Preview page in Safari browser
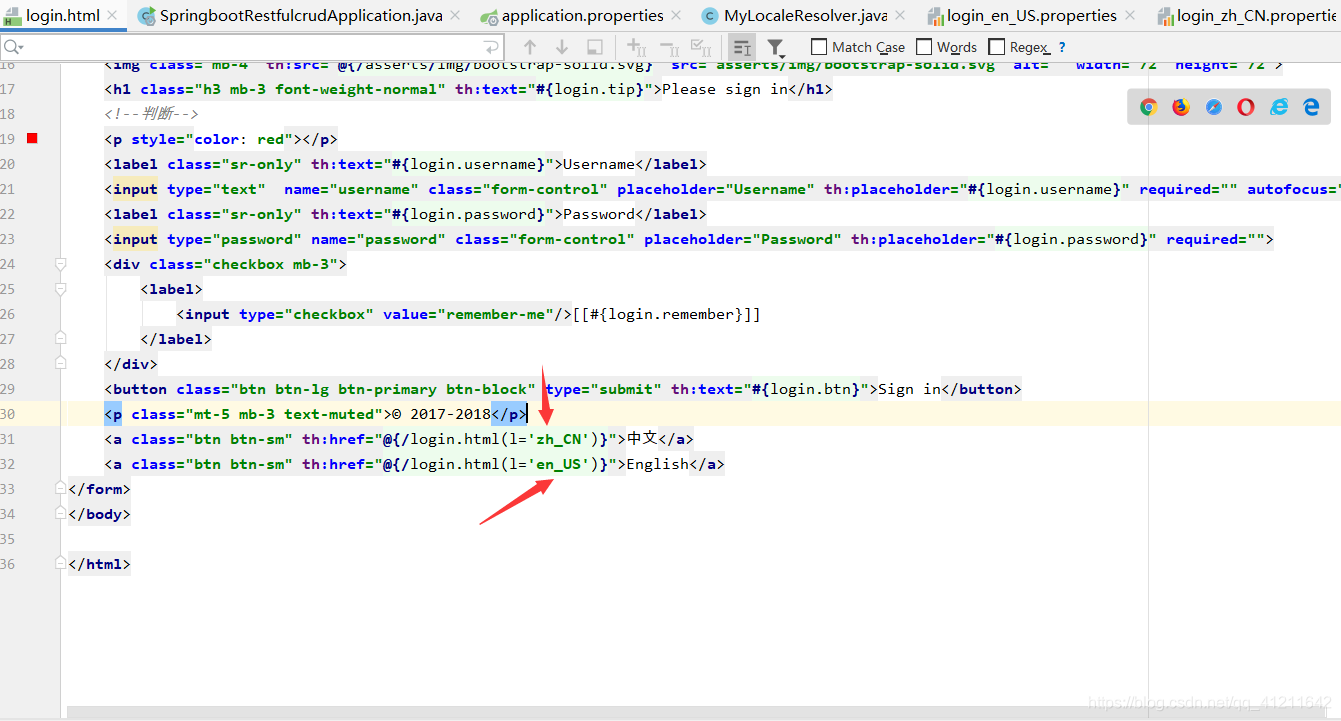 (x=1214, y=107)
